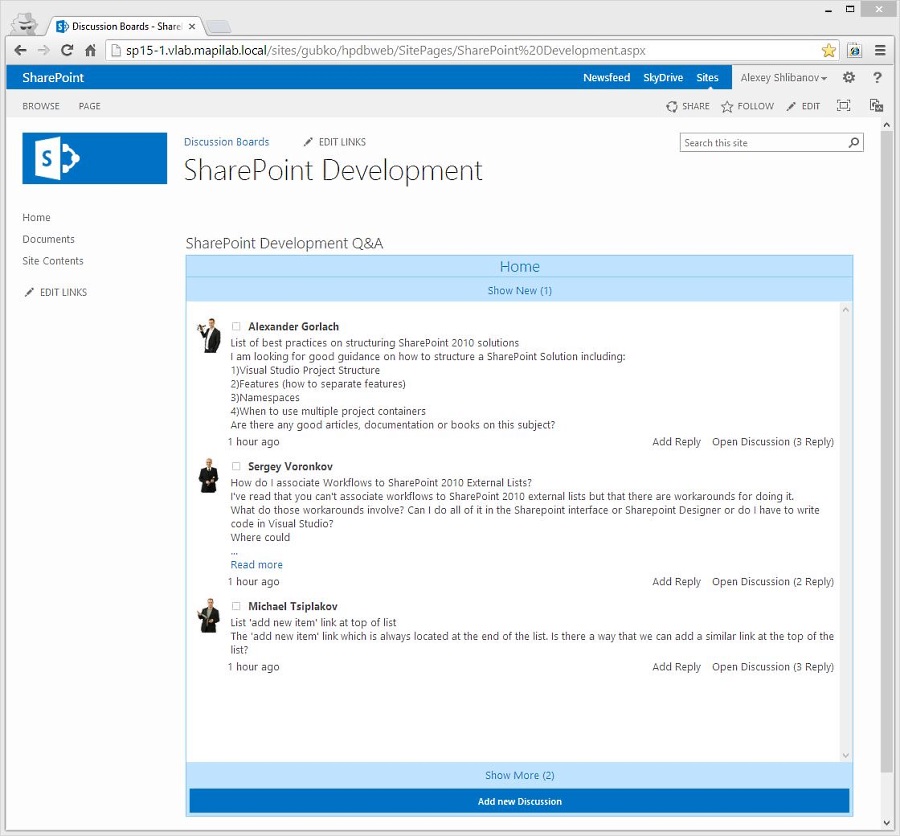Viewport: 900px width, 836px height.
Task: Add Reply to Michael Tsiplakov's post
Action: pyautogui.click(x=676, y=667)
